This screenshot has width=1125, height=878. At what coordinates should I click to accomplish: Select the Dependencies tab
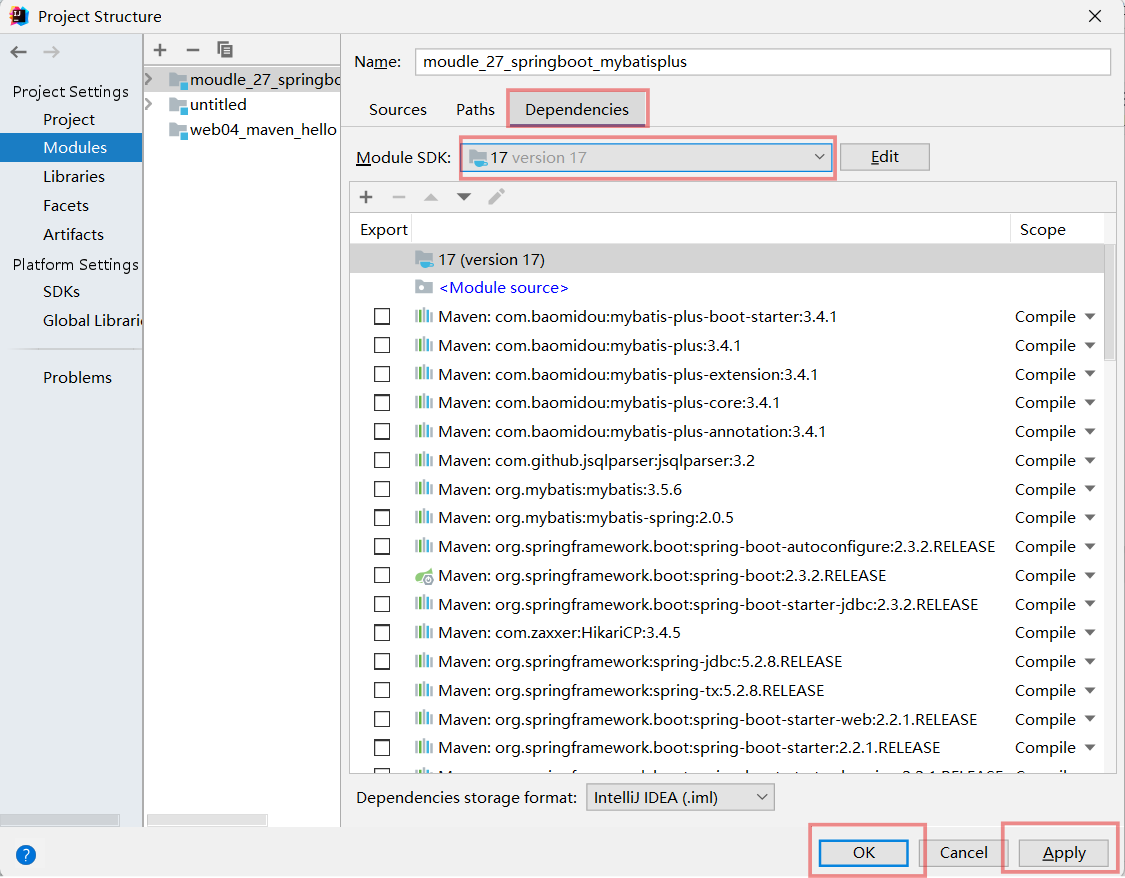577,110
